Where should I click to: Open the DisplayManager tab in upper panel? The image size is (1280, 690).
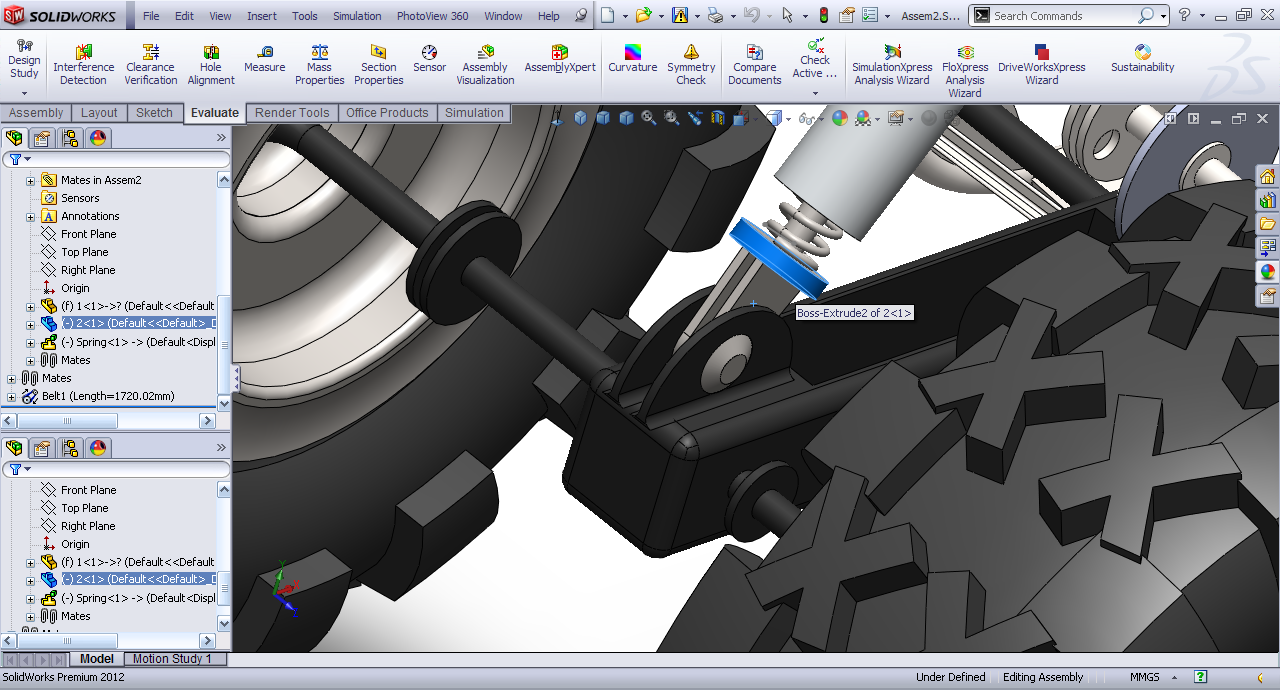click(x=98, y=138)
